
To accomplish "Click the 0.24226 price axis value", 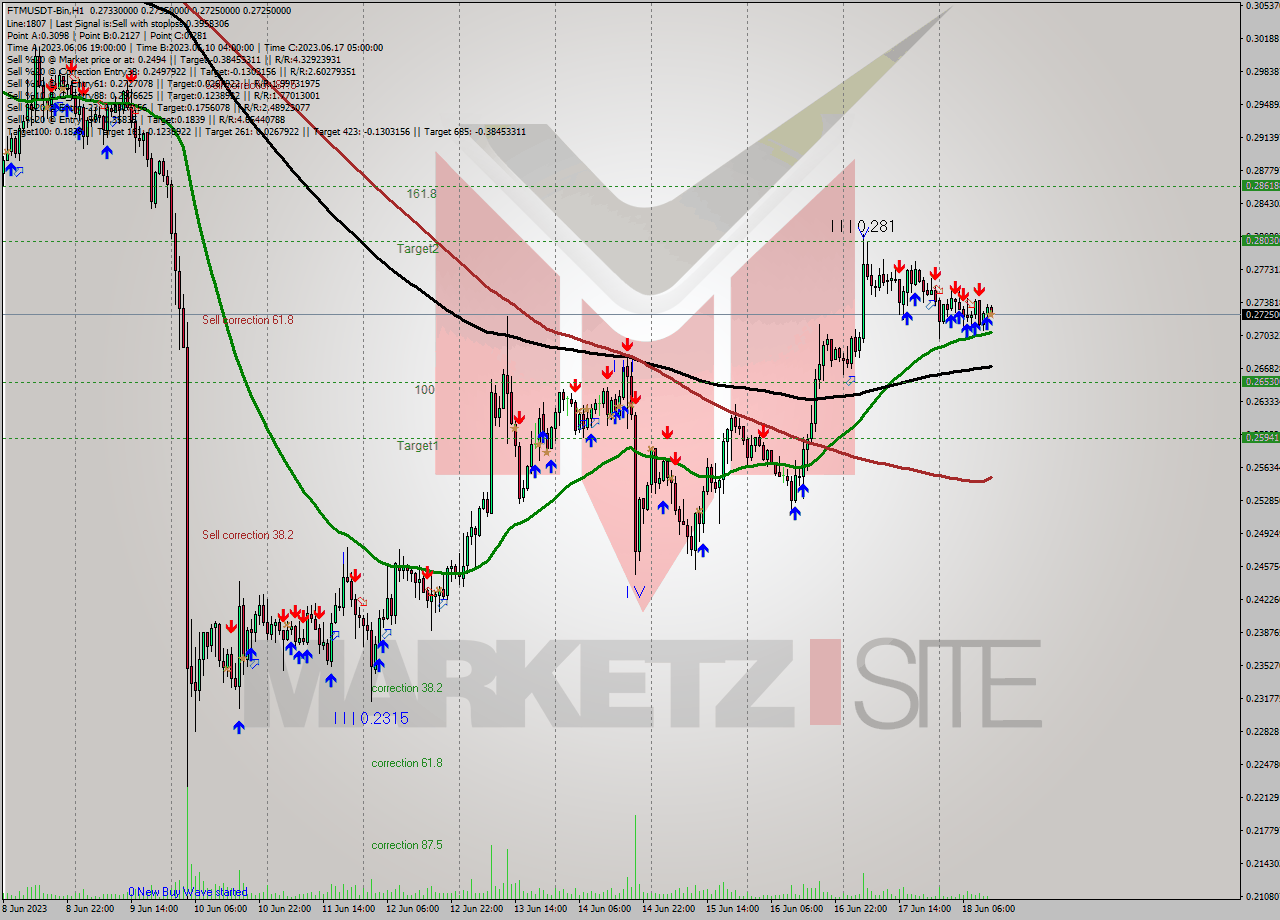I will pos(1262,600).
